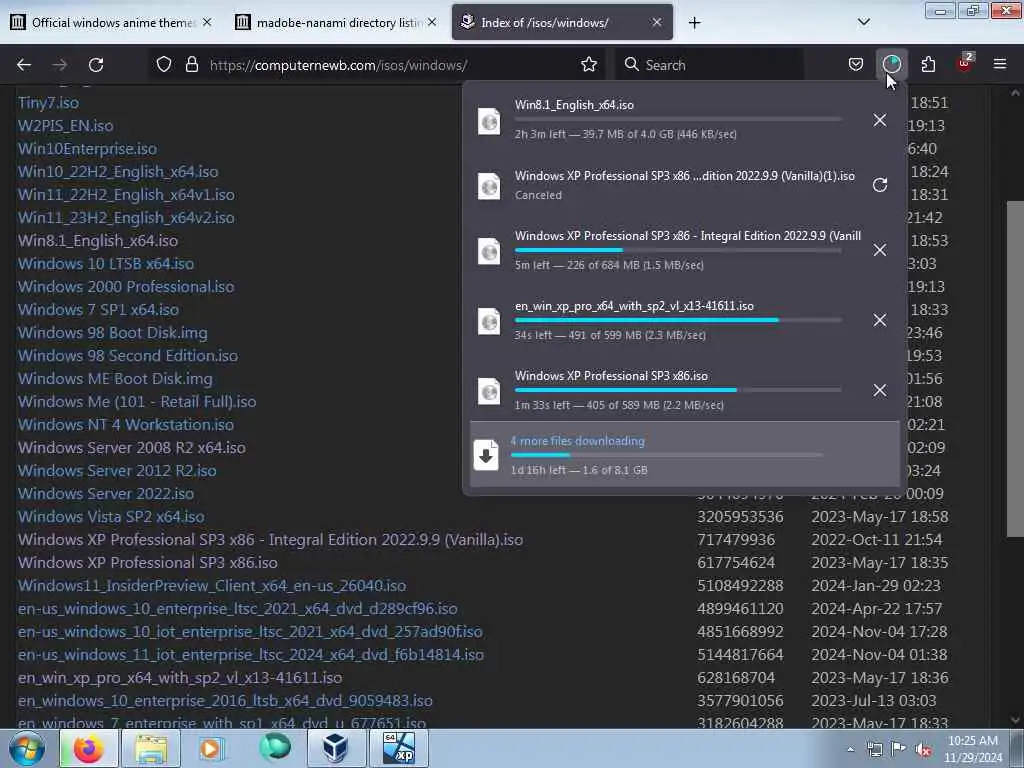This screenshot has height=768, width=1024.
Task: Click the overall 1.6 of 8.1 GB progress bar
Action: tap(667, 455)
